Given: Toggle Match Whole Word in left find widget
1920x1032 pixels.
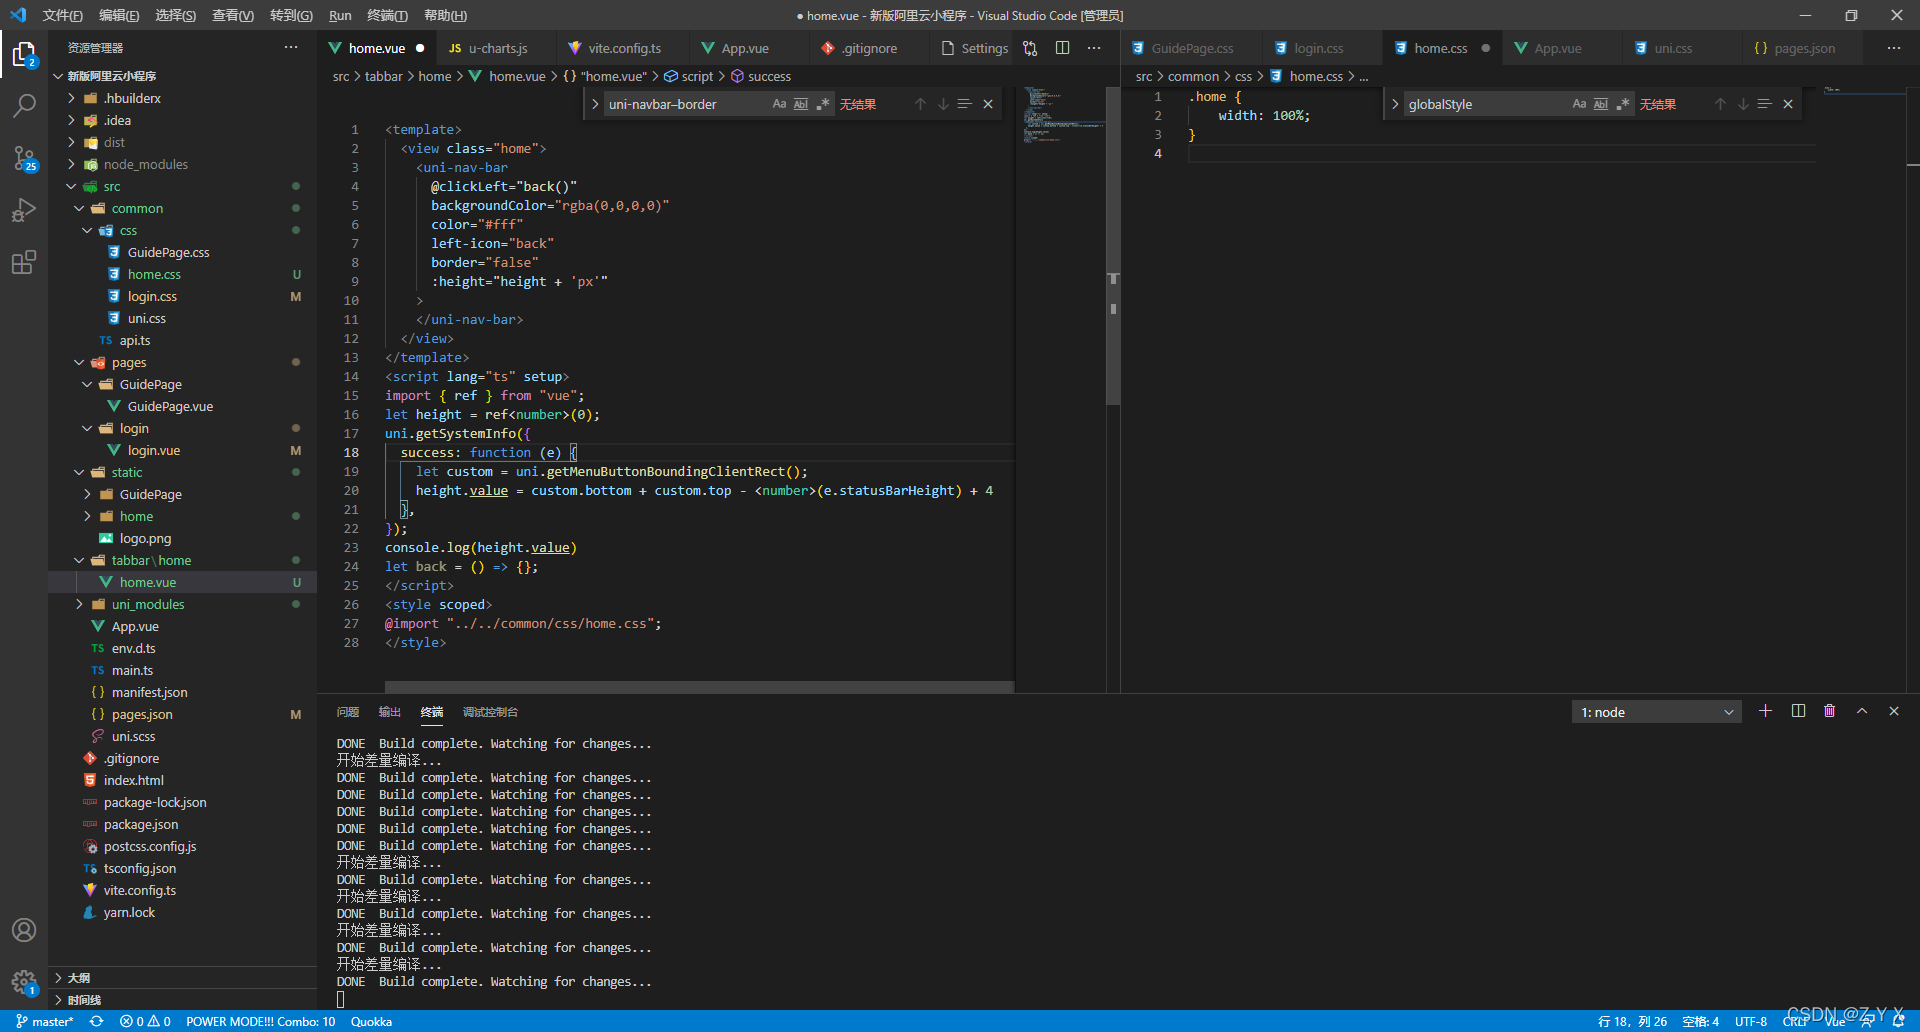Looking at the screenshot, I should (x=801, y=104).
